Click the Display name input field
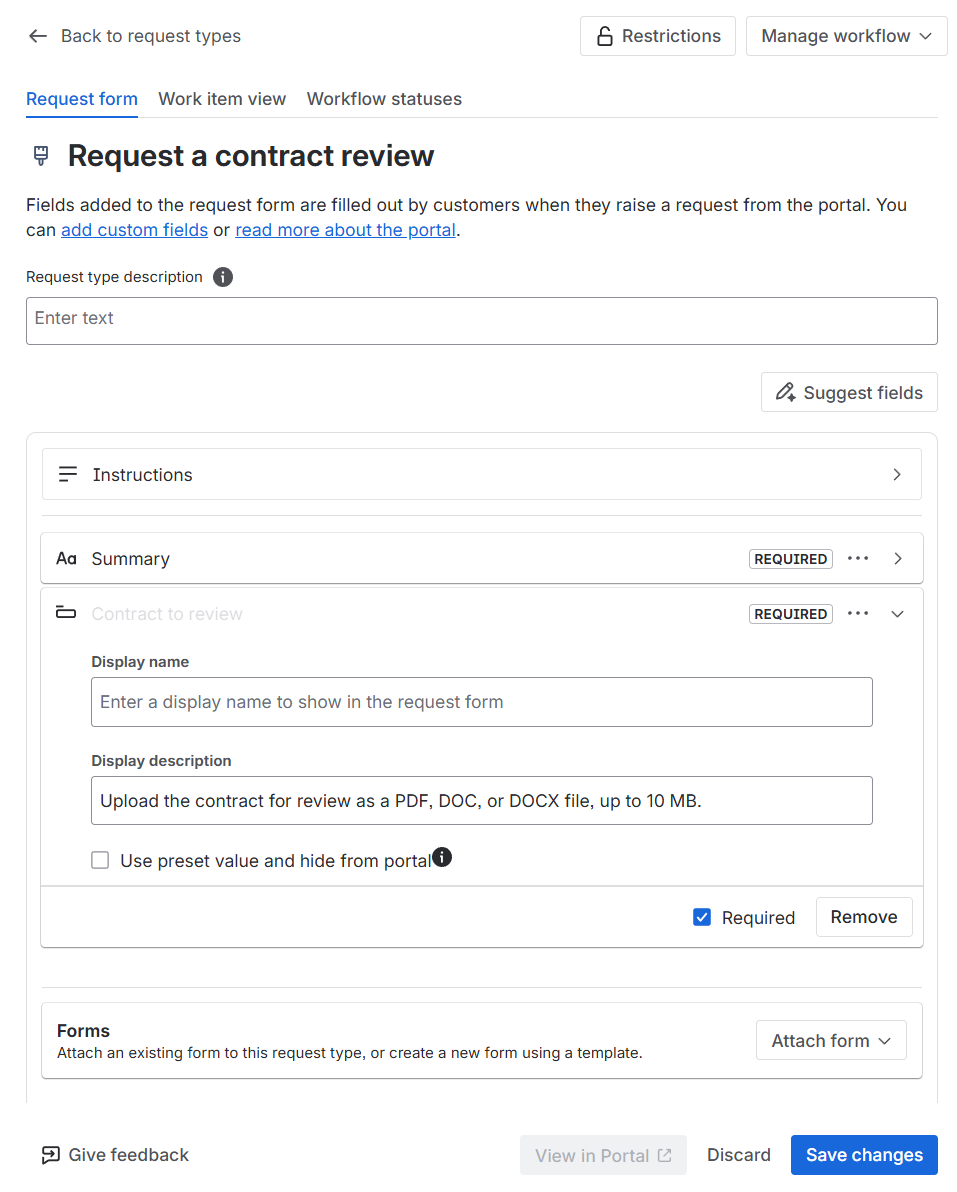Viewport: 957px width, 1192px height. [x=482, y=702]
